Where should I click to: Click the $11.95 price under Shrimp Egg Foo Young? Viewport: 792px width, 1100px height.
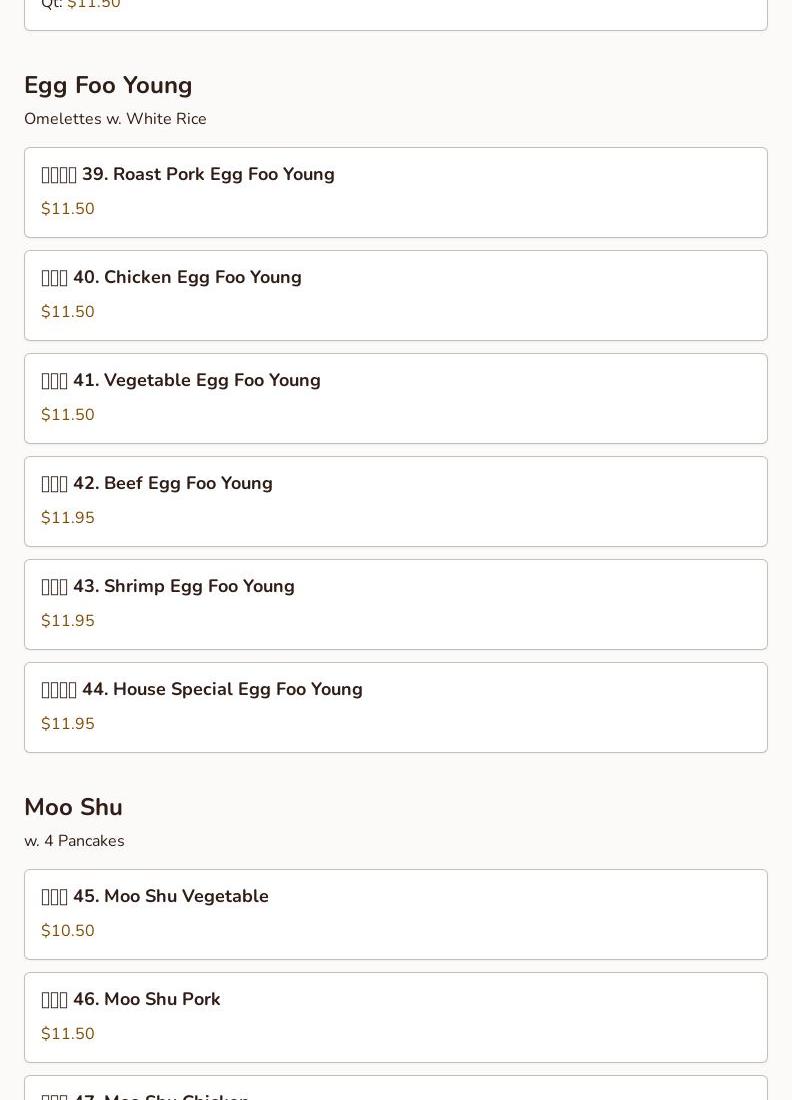(68, 621)
